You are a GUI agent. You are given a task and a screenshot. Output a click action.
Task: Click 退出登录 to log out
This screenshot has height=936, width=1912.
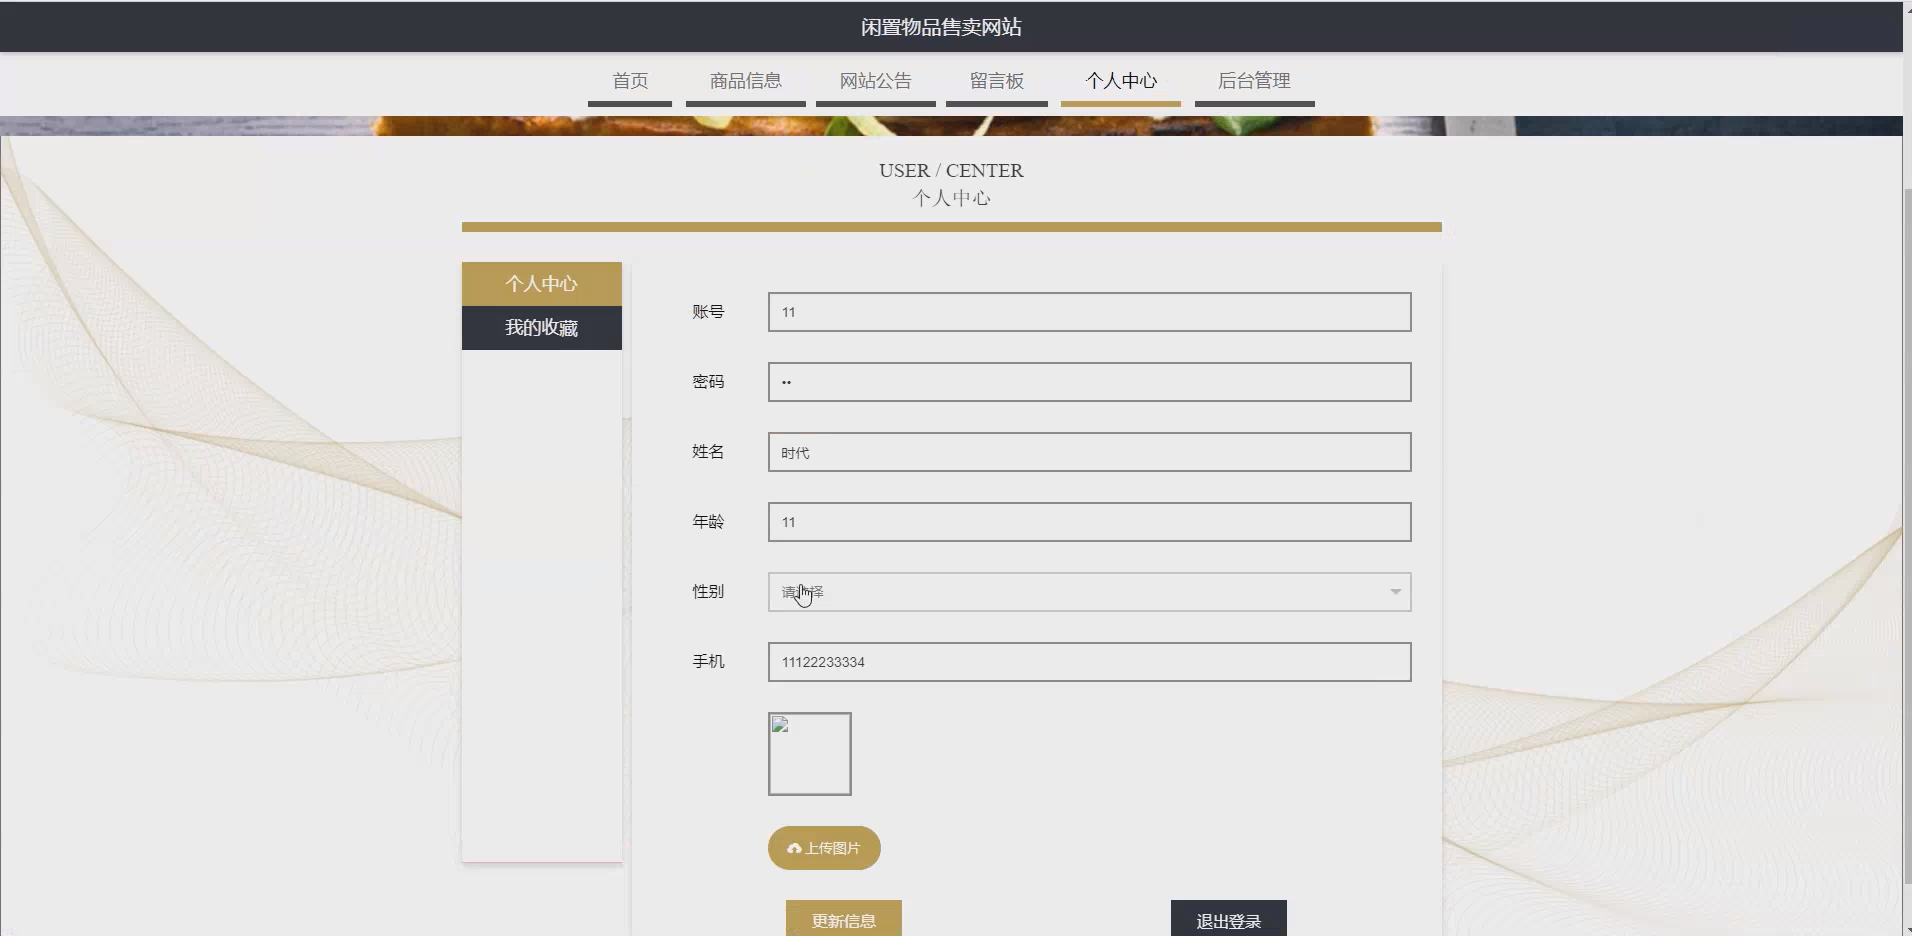pos(1228,920)
